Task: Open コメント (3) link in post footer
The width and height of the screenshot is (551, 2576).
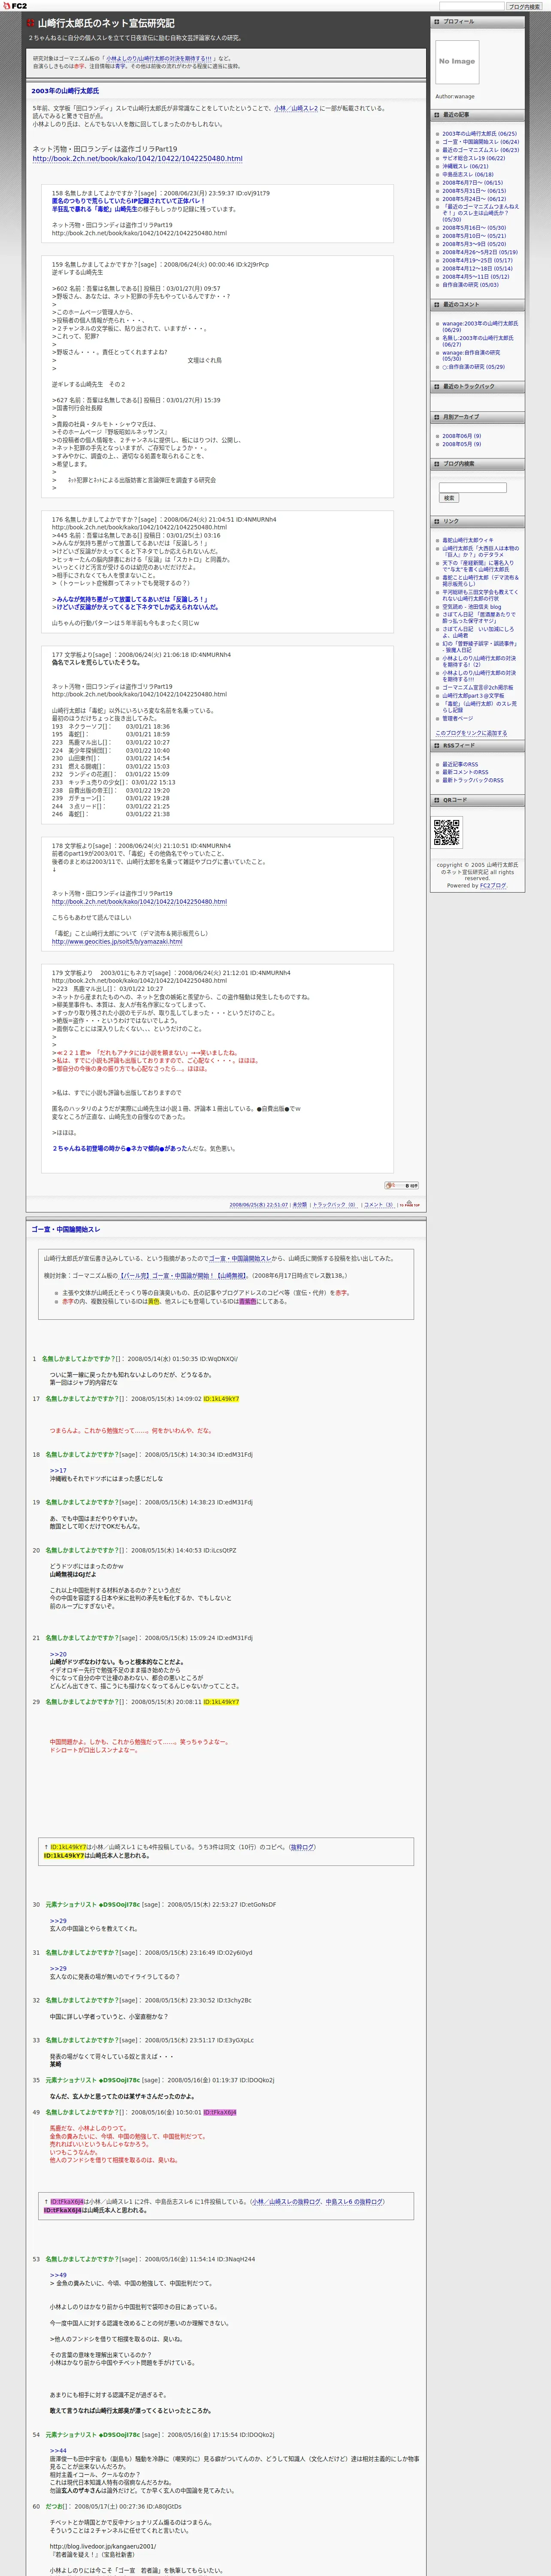Action: pyautogui.click(x=378, y=1205)
